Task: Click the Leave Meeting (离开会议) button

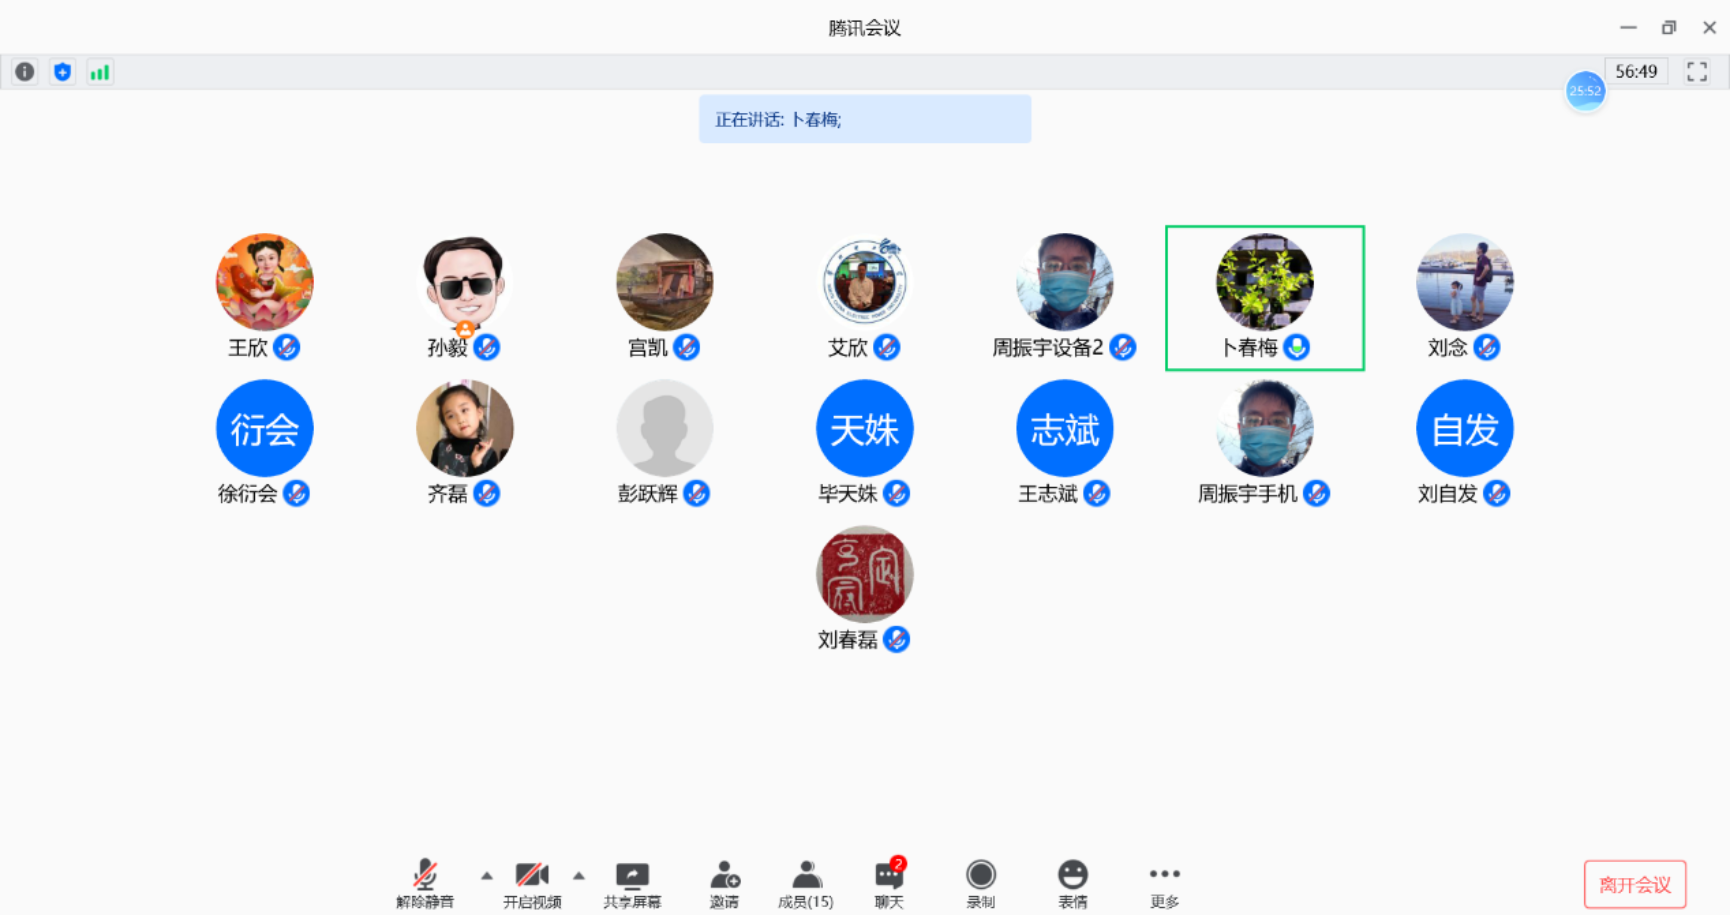Action: [1635, 885]
